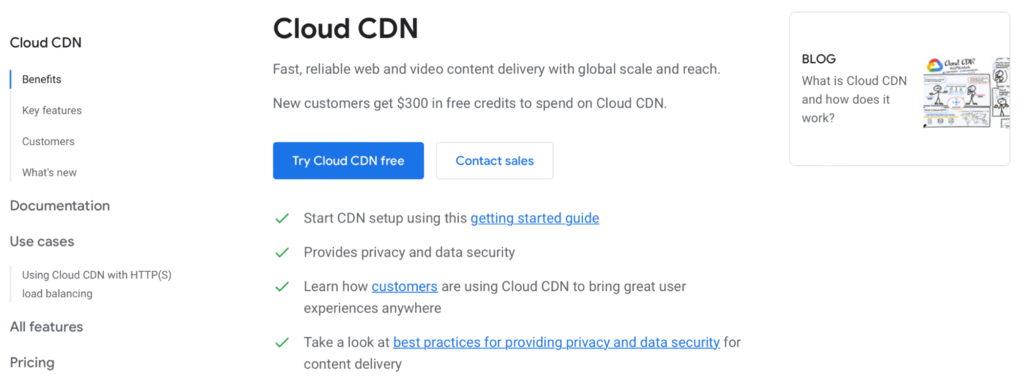Click the BLOG label on the card

click(x=818, y=59)
